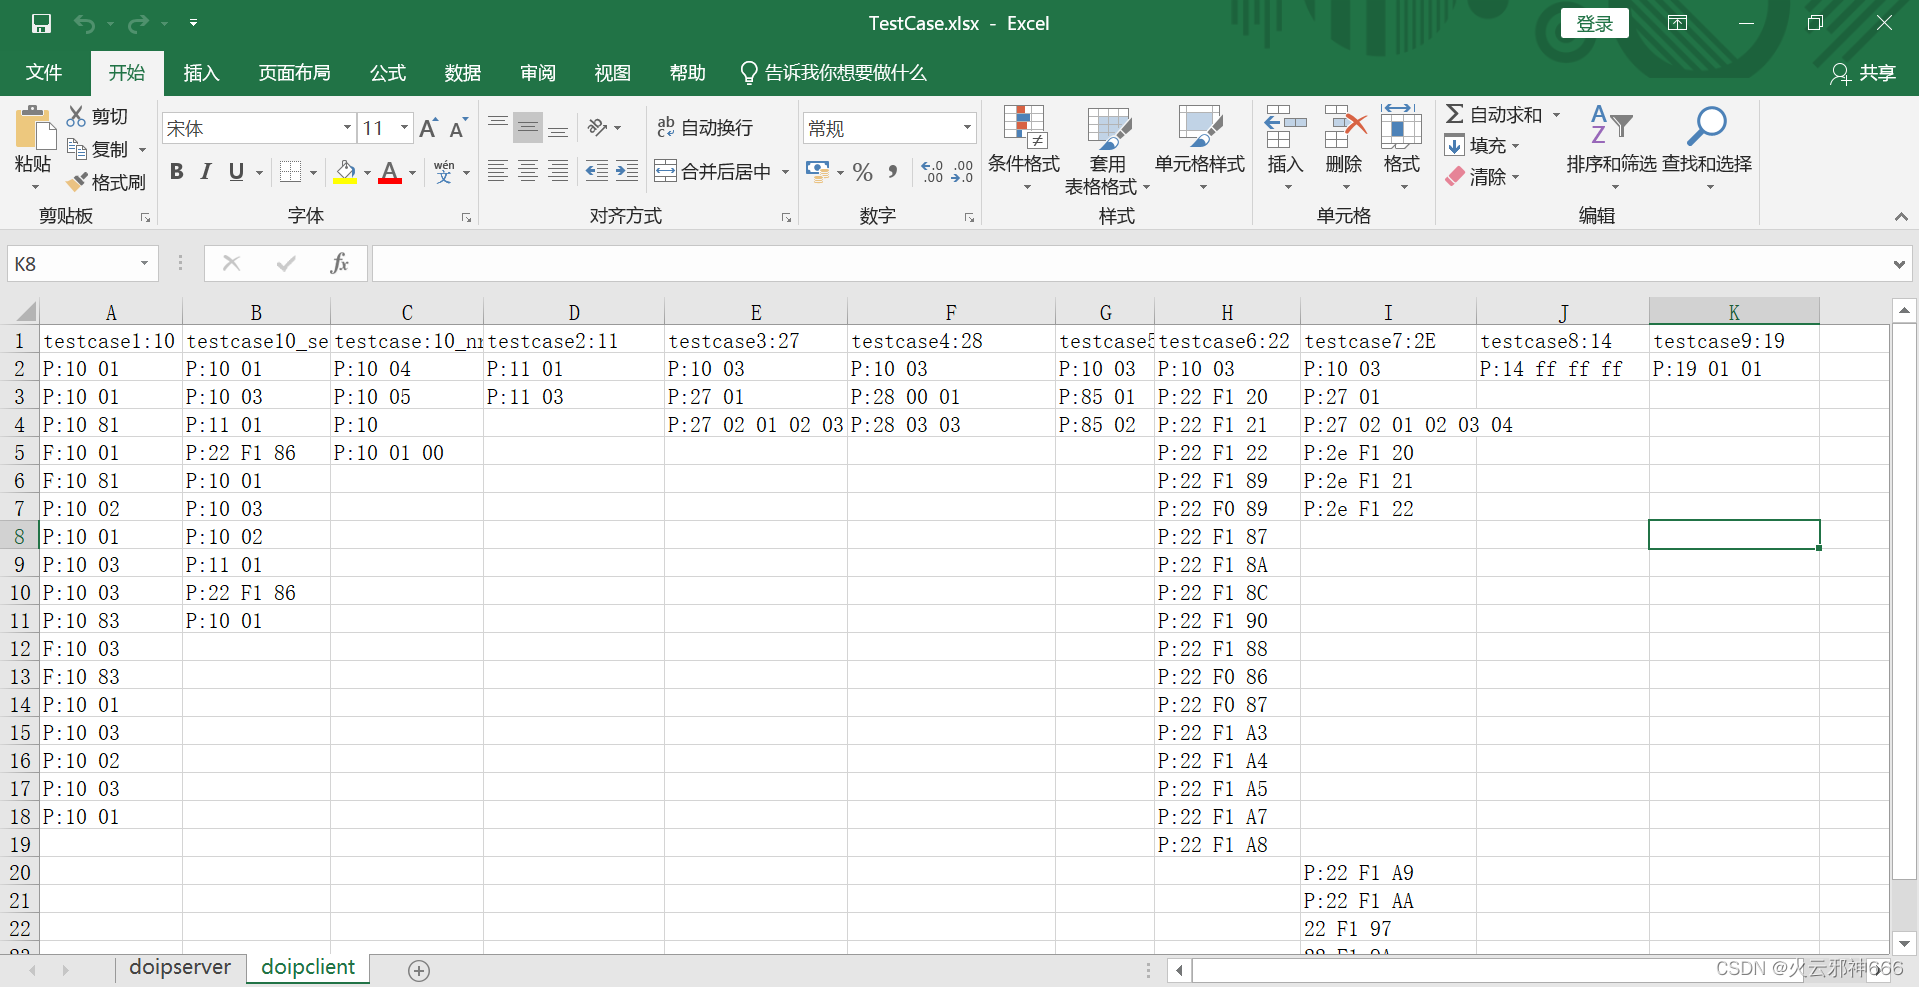This screenshot has height=987, width=1919.
Task: Toggle Bold formatting
Action: click(177, 172)
